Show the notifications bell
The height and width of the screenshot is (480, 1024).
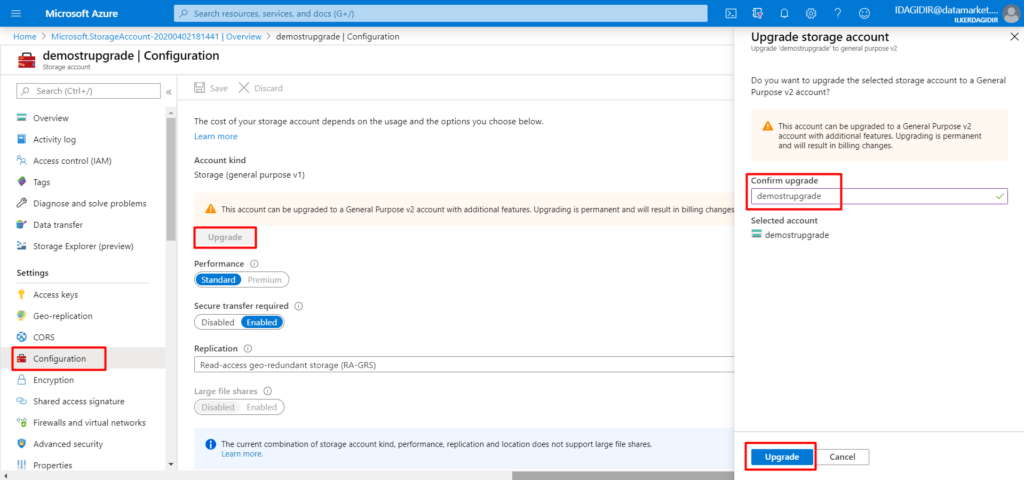click(784, 13)
